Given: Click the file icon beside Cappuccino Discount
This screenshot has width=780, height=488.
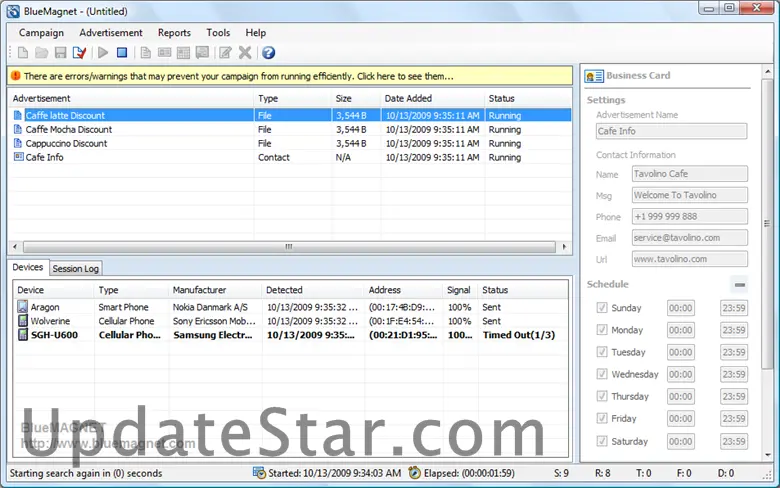Looking at the screenshot, I should point(18,143).
